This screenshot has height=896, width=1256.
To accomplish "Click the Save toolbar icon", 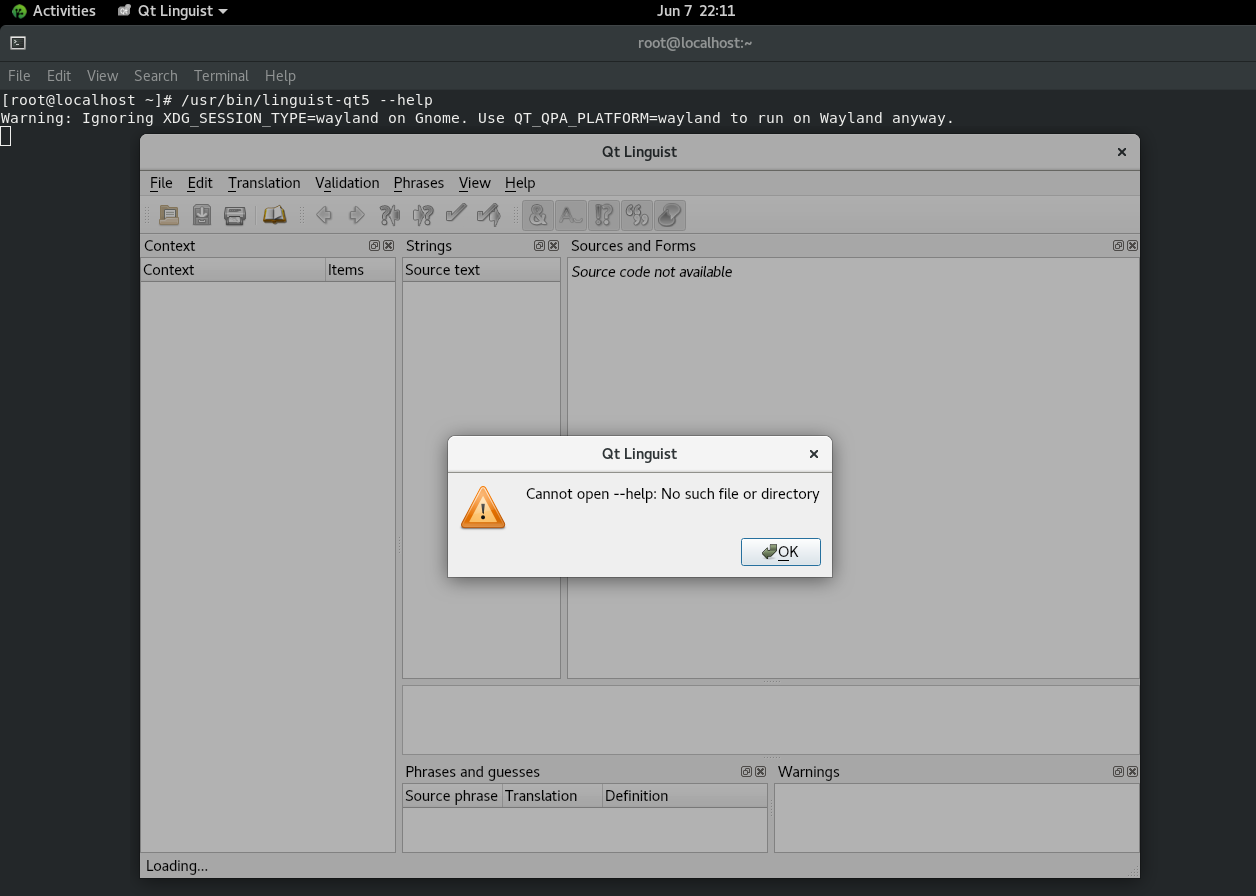I will (202, 215).
